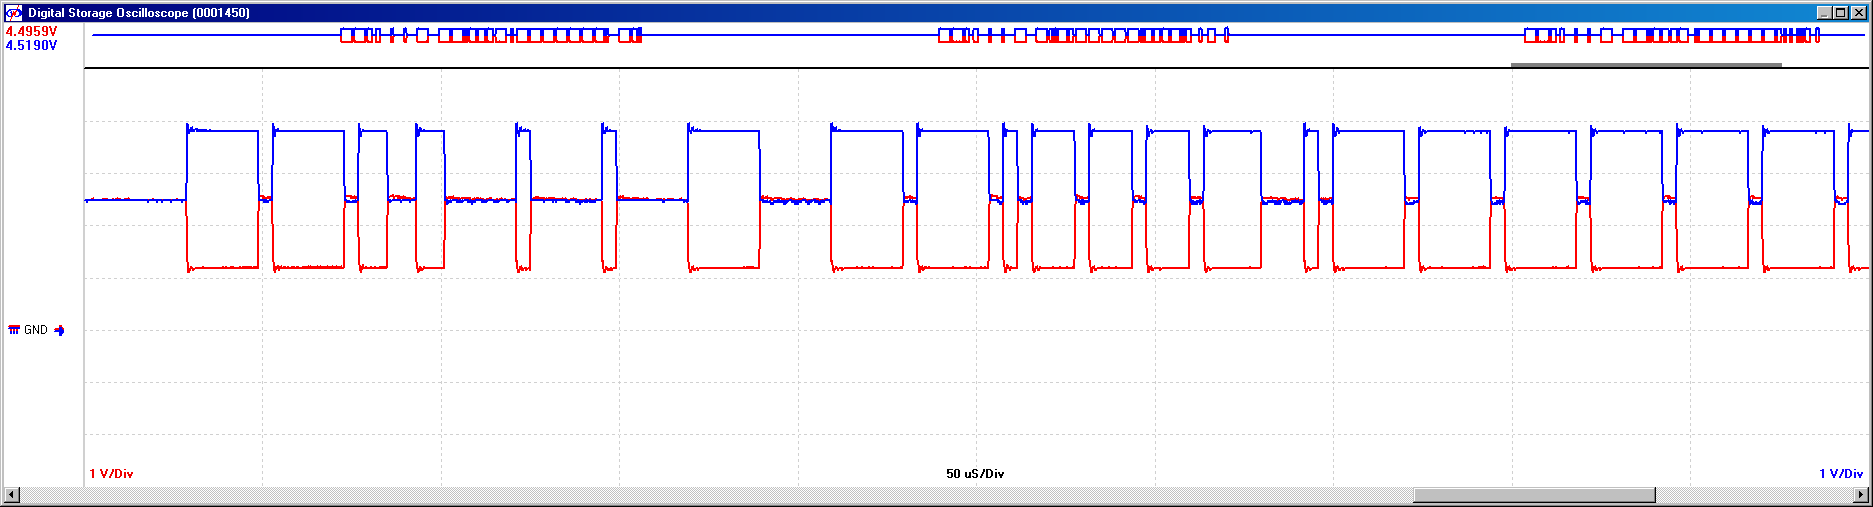Click the middle burst in overview waveform strip
Screen dimensions: 1873x507
click(1084, 35)
